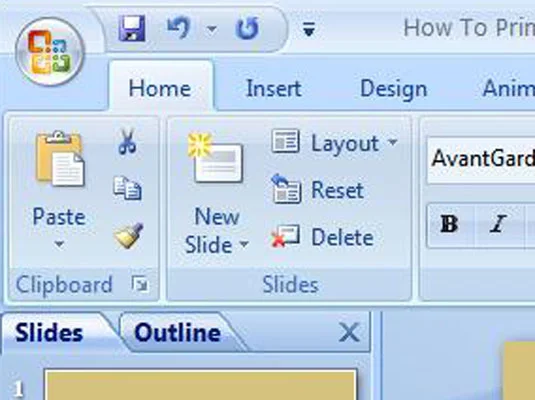Open the Undo history dropdown arrow
Screen dimensions: 535x400
click(x=212, y=29)
